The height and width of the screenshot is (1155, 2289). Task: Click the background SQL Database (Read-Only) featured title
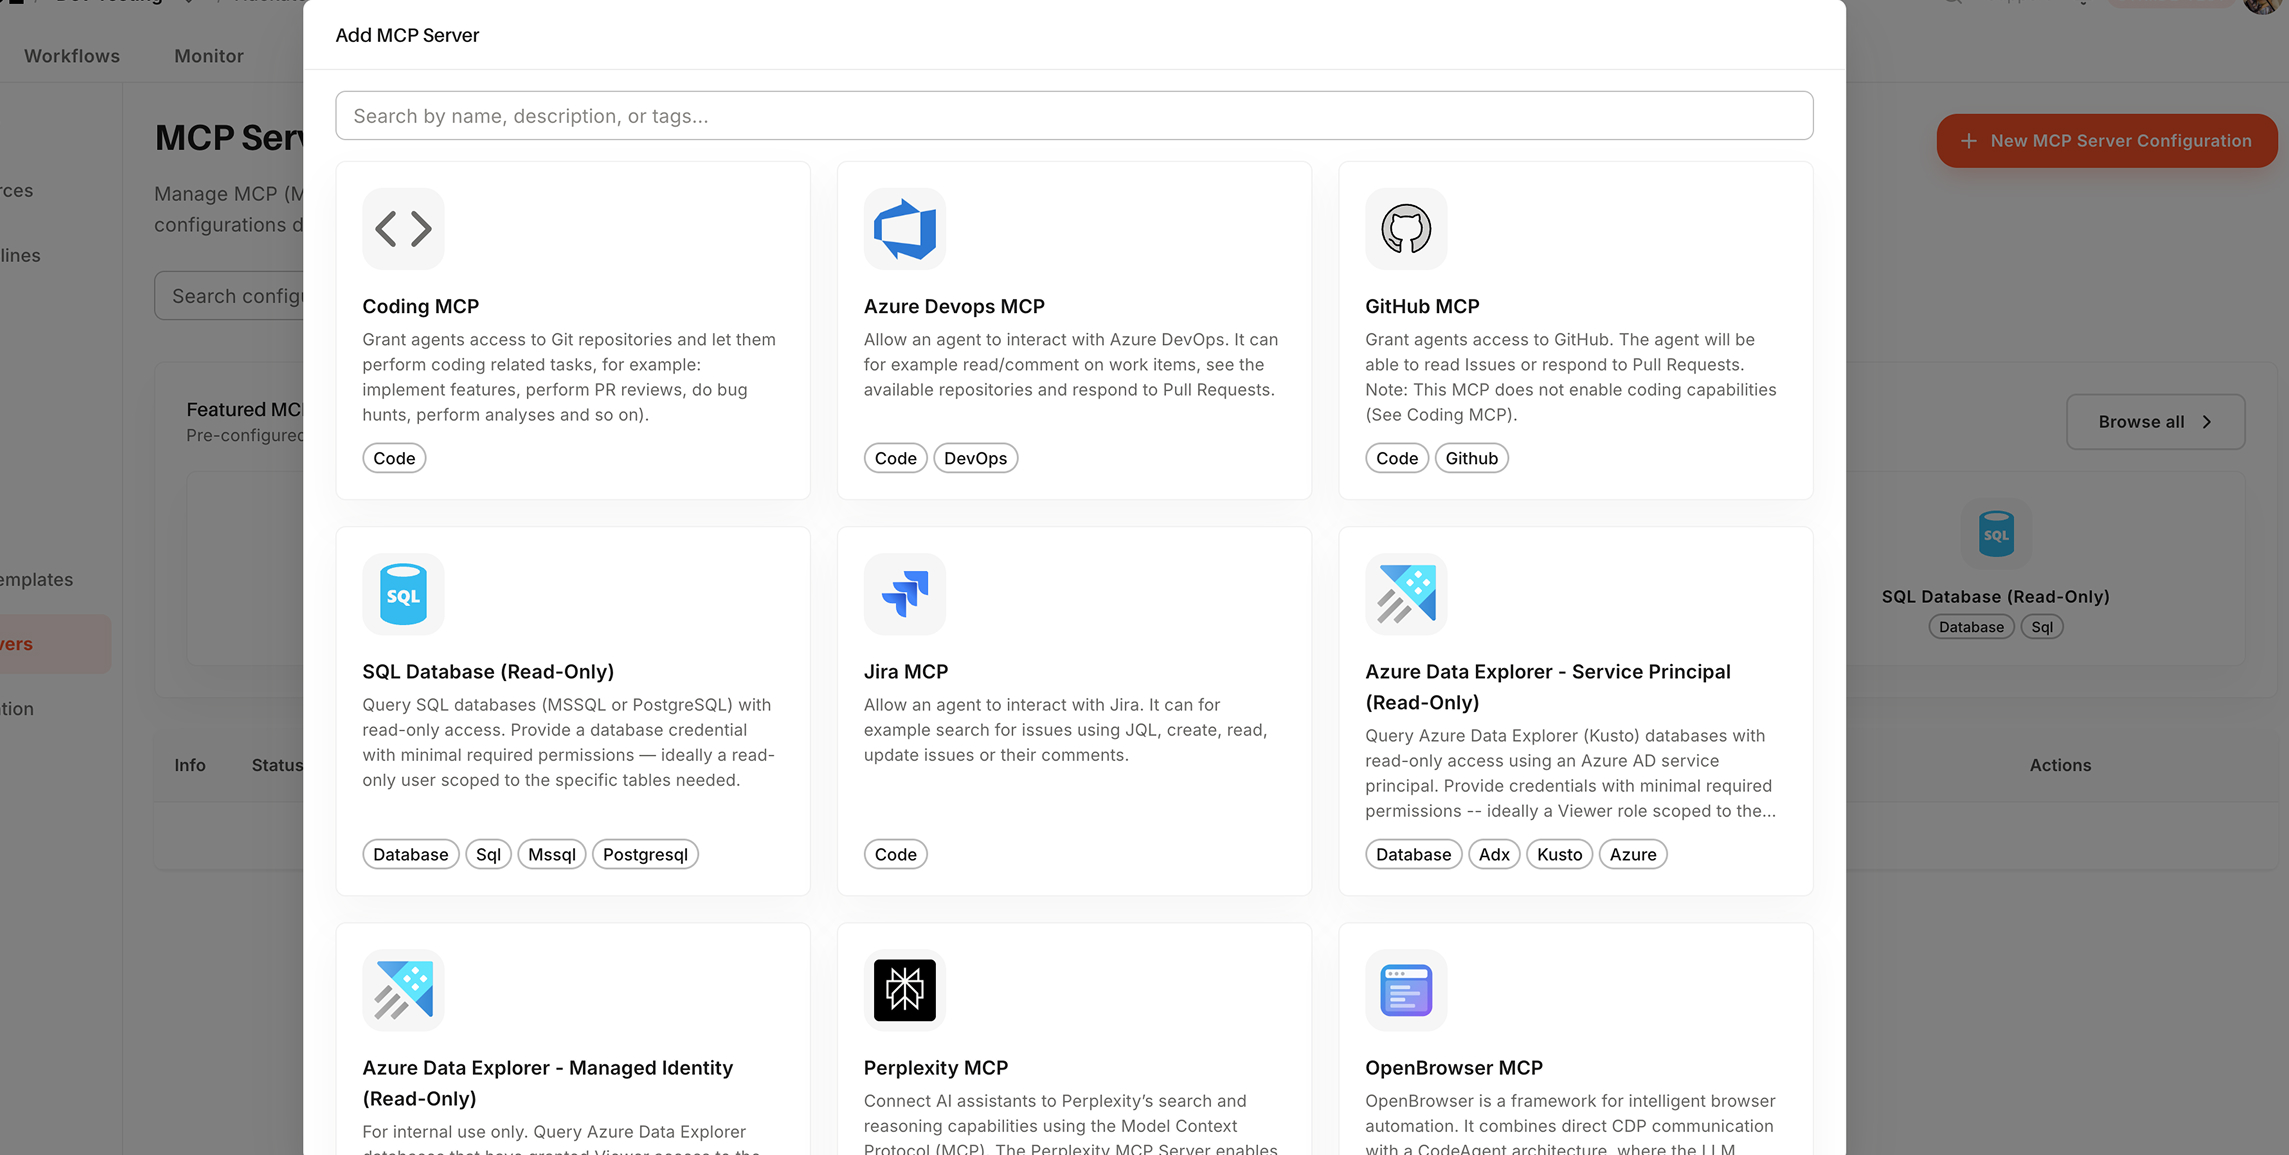click(x=1995, y=596)
